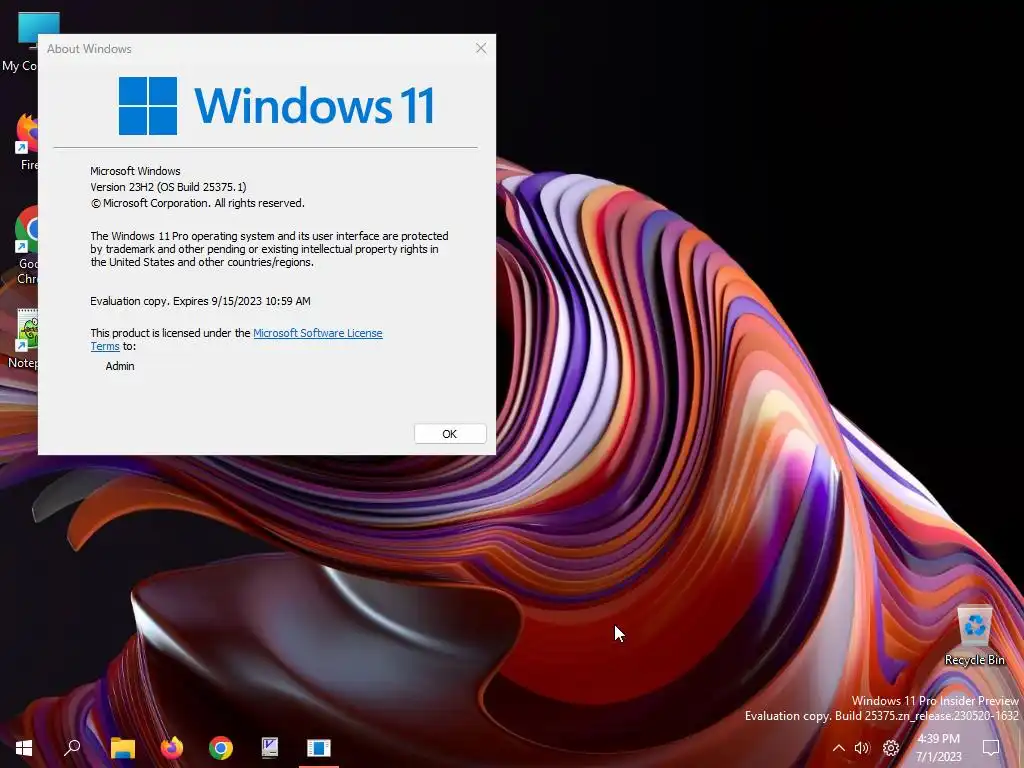
Task: Open the volume speaker control
Action: pyautogui.click(x=863, y=748)
